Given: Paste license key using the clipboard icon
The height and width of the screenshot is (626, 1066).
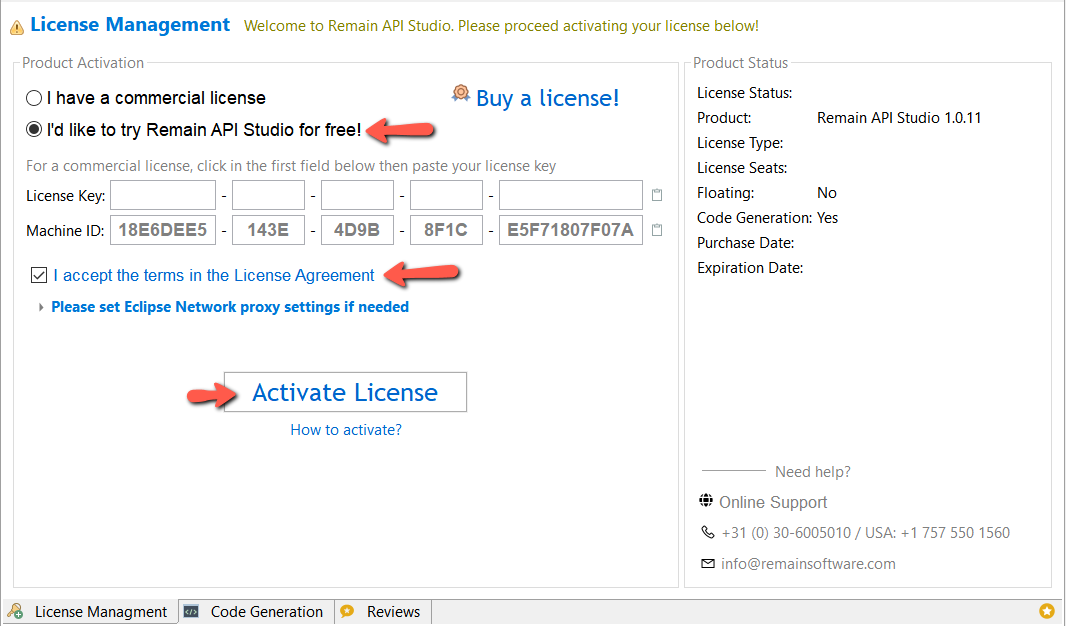Looking at the screenshot, I should pos(657,195).
